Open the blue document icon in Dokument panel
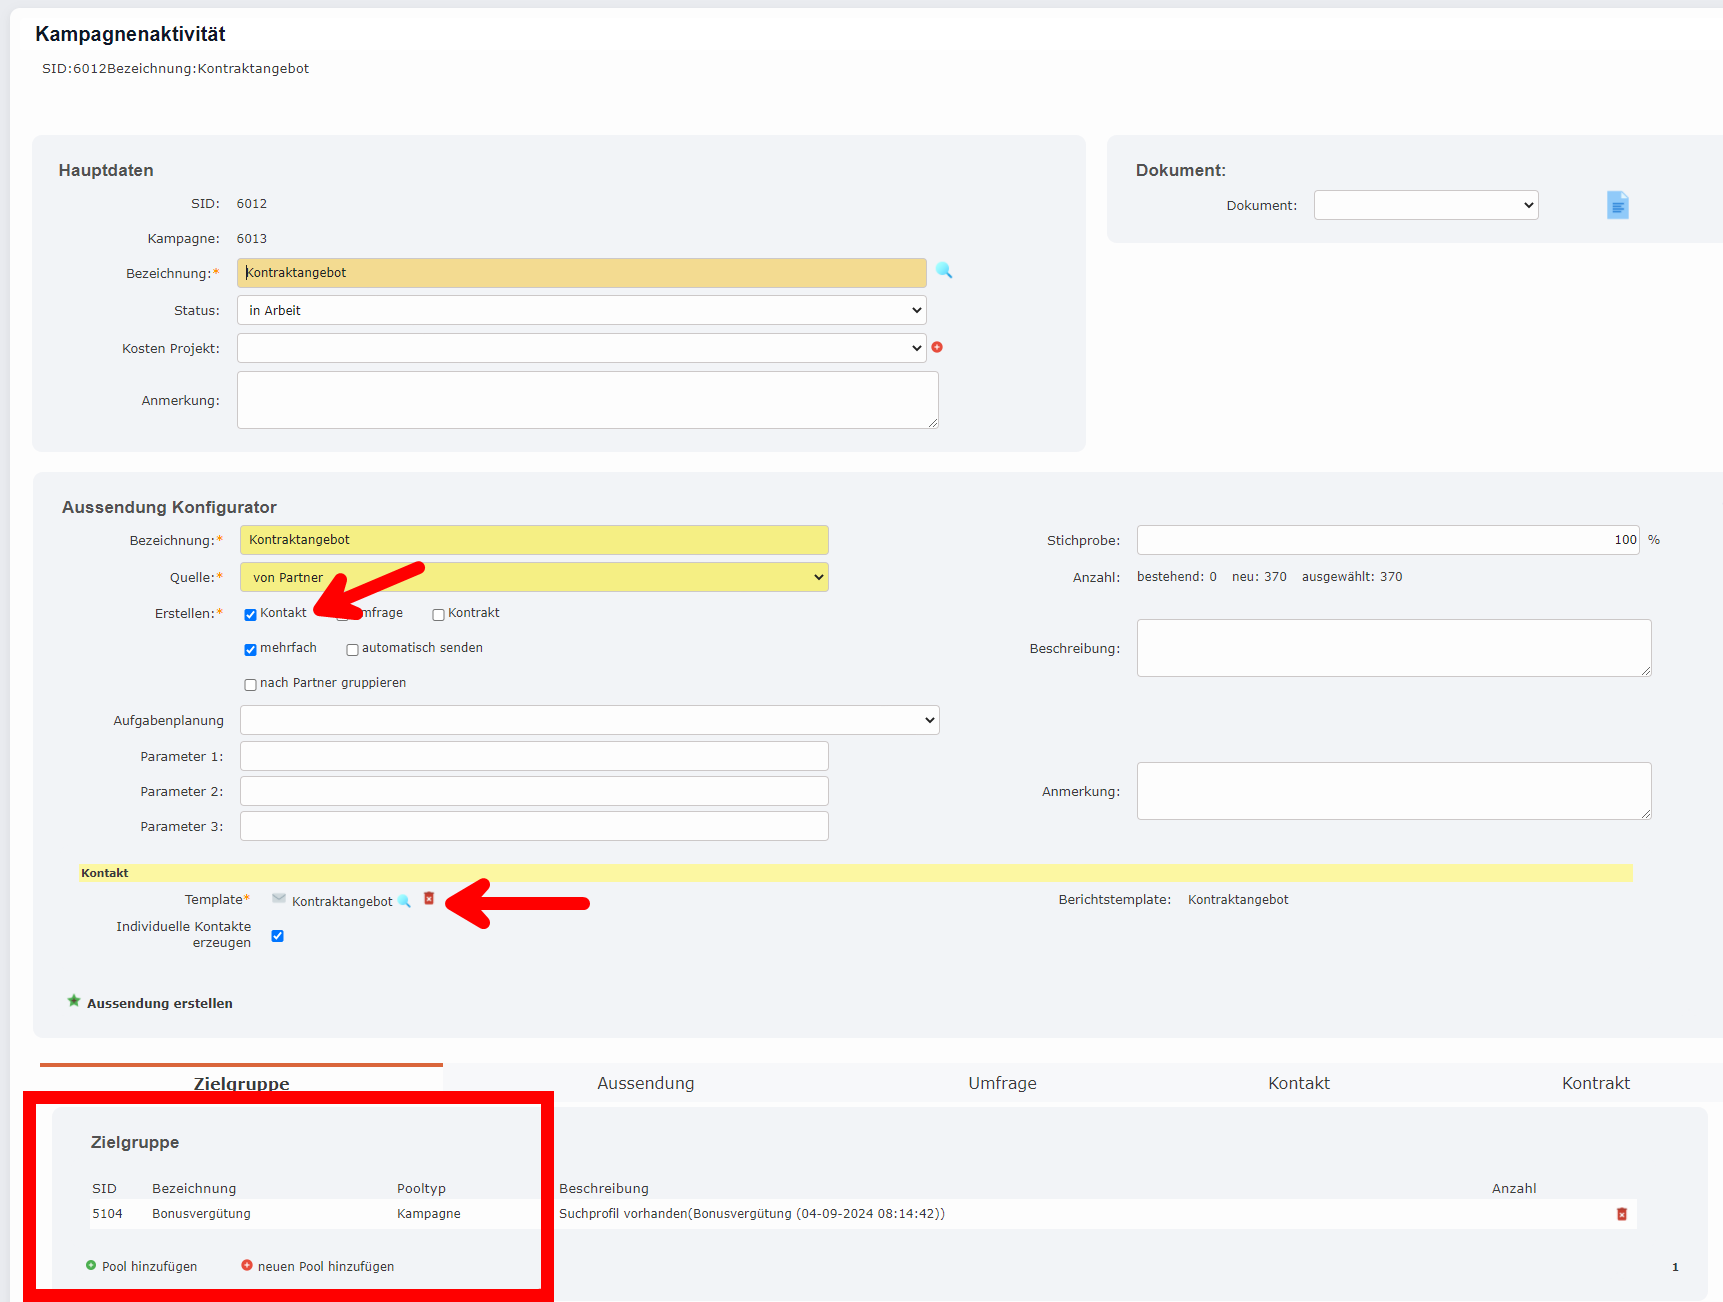 (x=1617, y=205)
